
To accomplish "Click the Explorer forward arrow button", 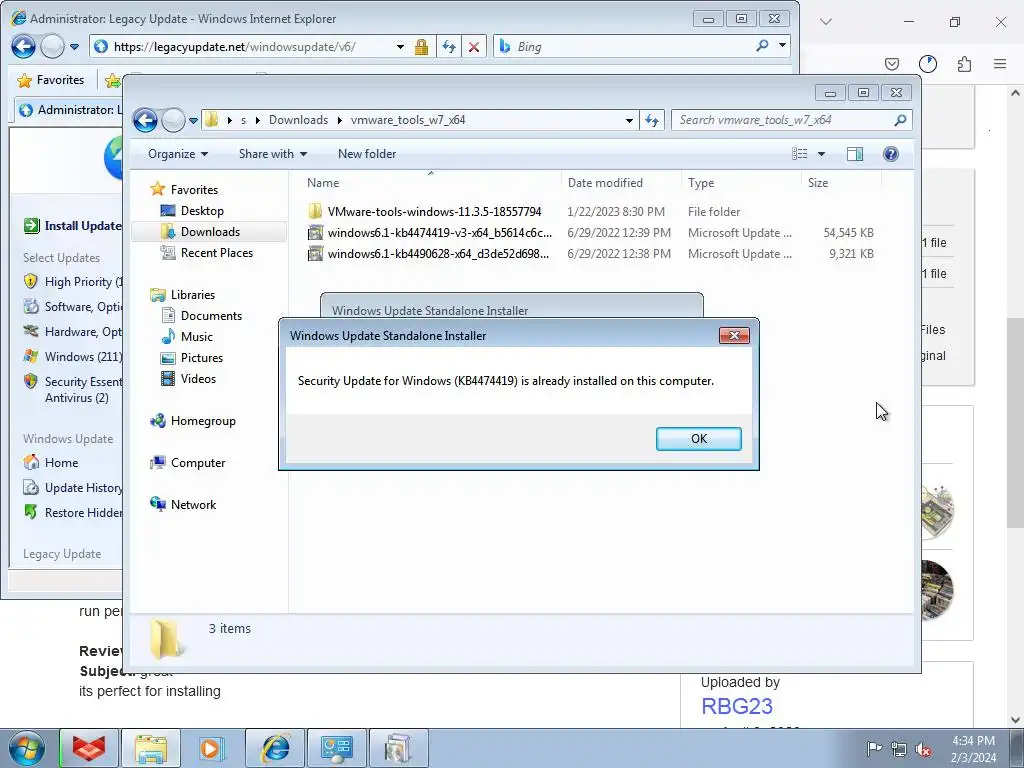I will 173,120.
